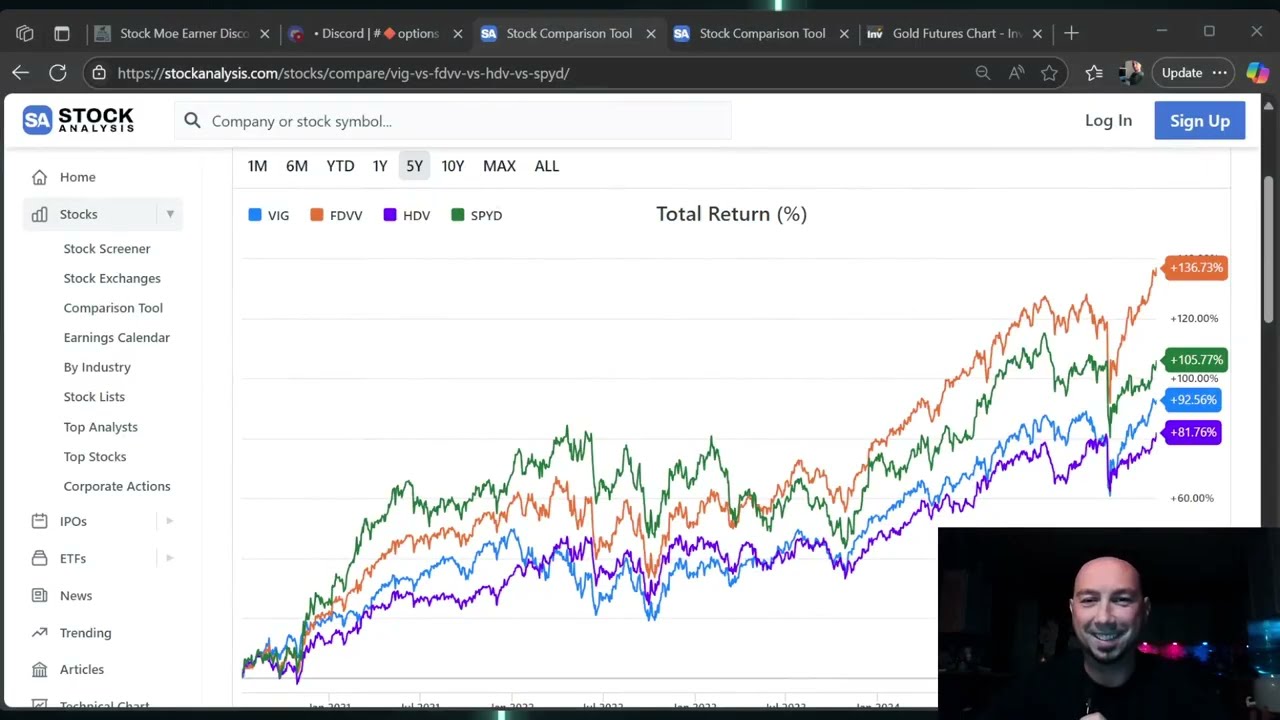This screenshot has height=720, width=1280.
Task: Select the 1Y time range
Action: [x=380, y=166]
